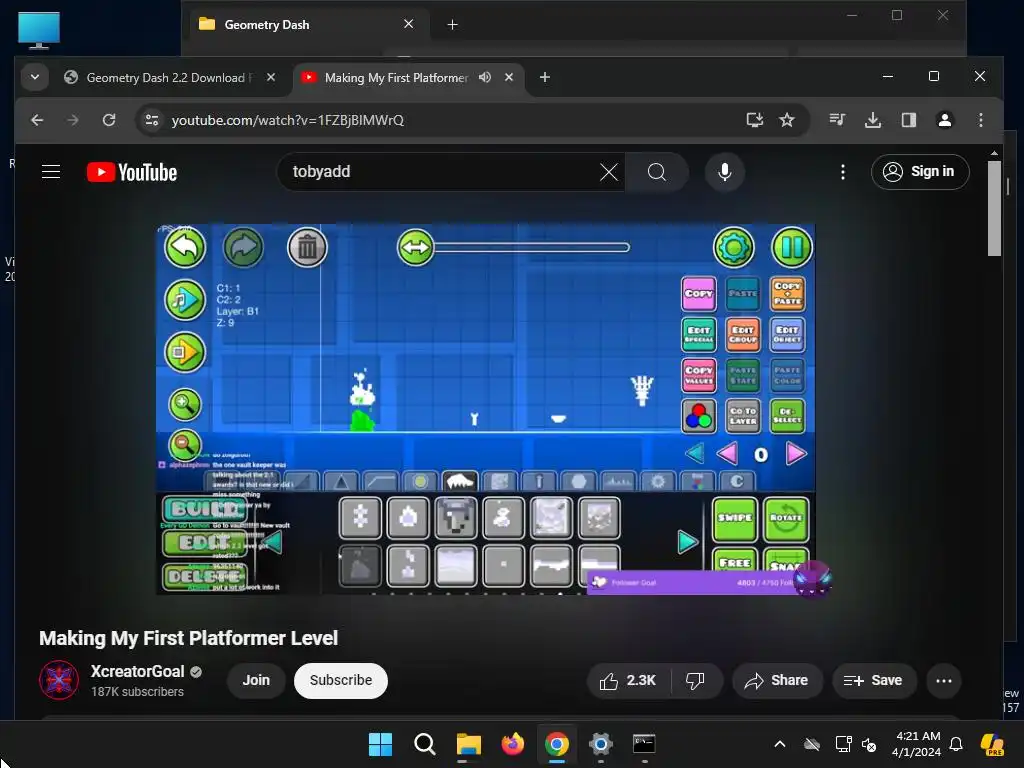Click the Deselect green button

pos(787,416)
